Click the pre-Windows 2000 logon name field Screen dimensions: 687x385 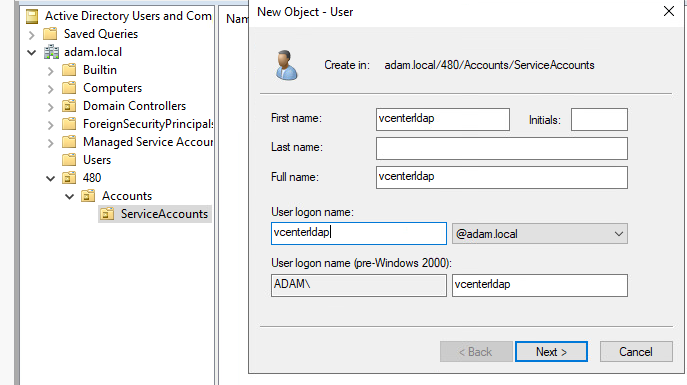point(540,285)
